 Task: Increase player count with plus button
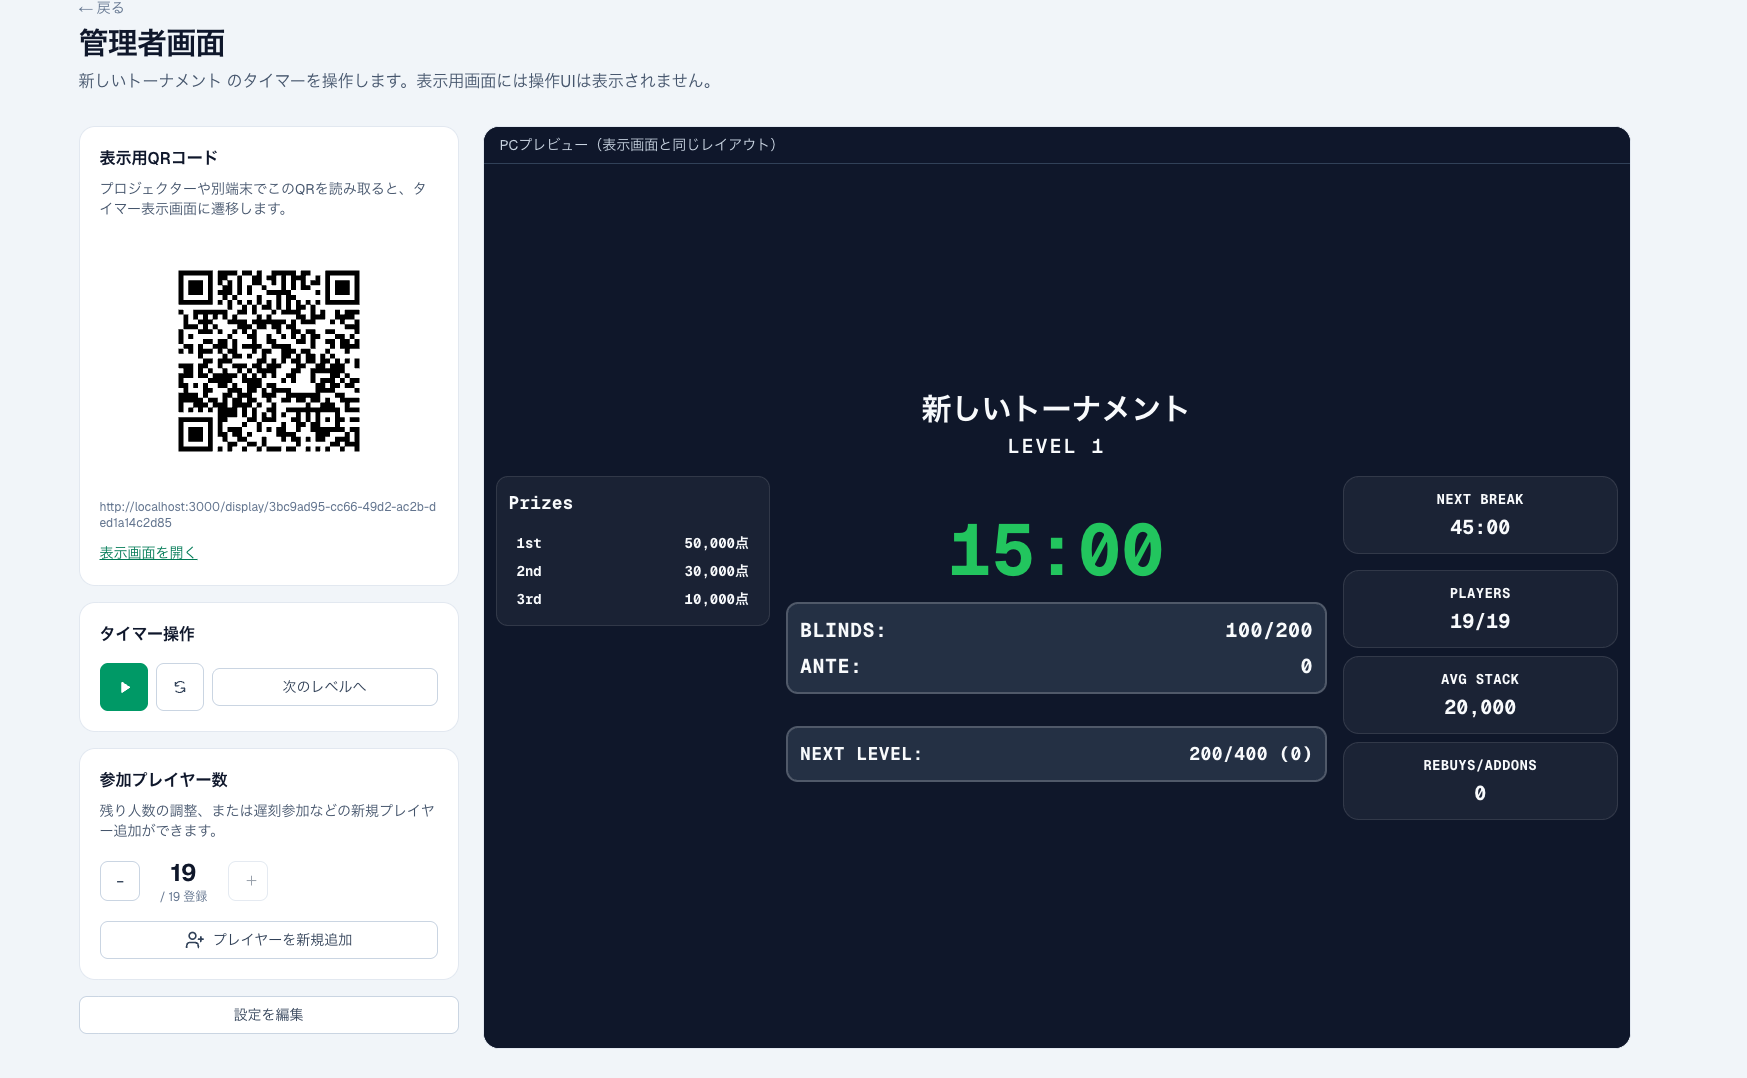[248, 881]
